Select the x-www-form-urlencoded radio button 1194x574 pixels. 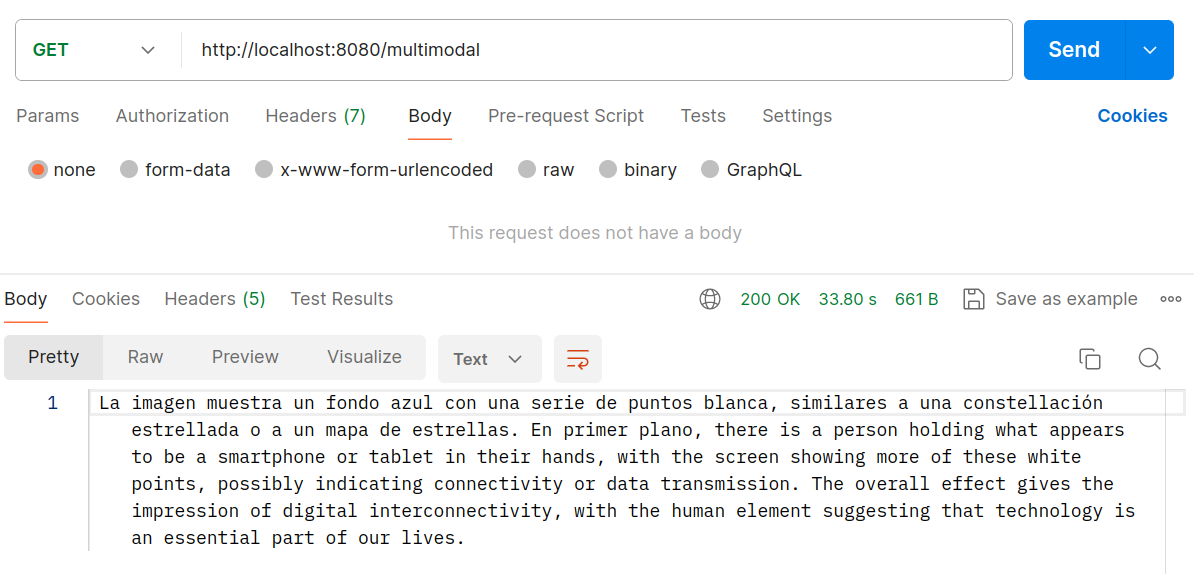pyautogui.click(x=264, y=170)
